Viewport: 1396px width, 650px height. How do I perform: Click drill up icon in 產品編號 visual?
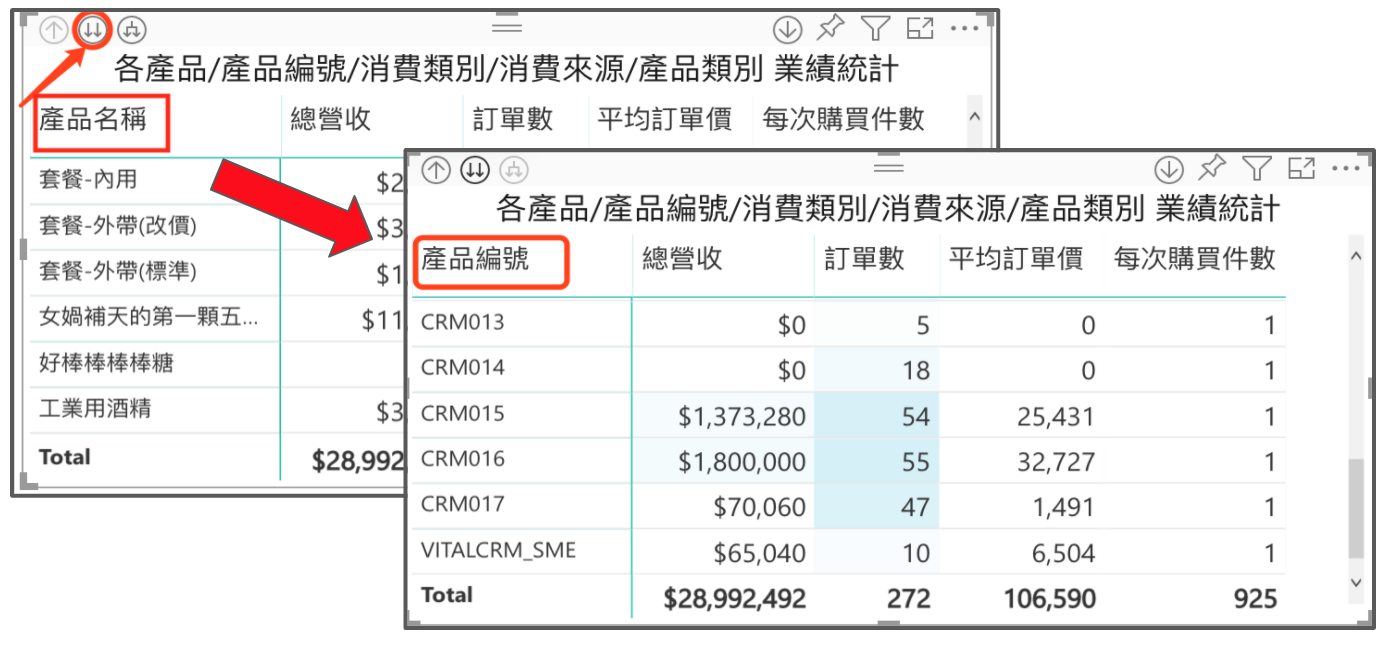[x=436, y=170]
